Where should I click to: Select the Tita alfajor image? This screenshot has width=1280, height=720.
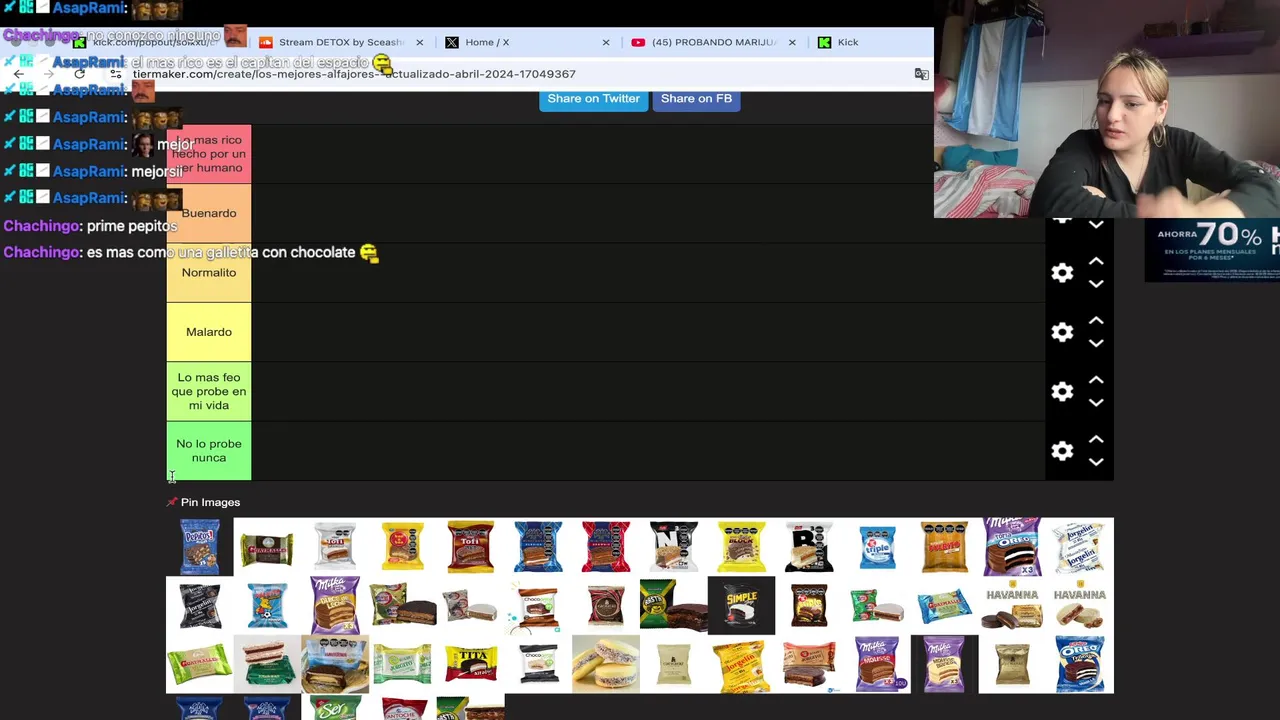click(x=471, y=665)
